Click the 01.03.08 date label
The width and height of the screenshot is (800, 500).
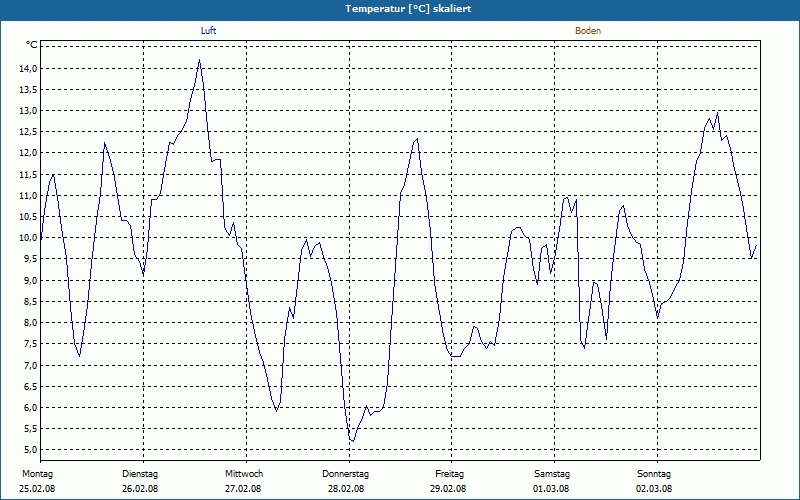tap(551, 489)
